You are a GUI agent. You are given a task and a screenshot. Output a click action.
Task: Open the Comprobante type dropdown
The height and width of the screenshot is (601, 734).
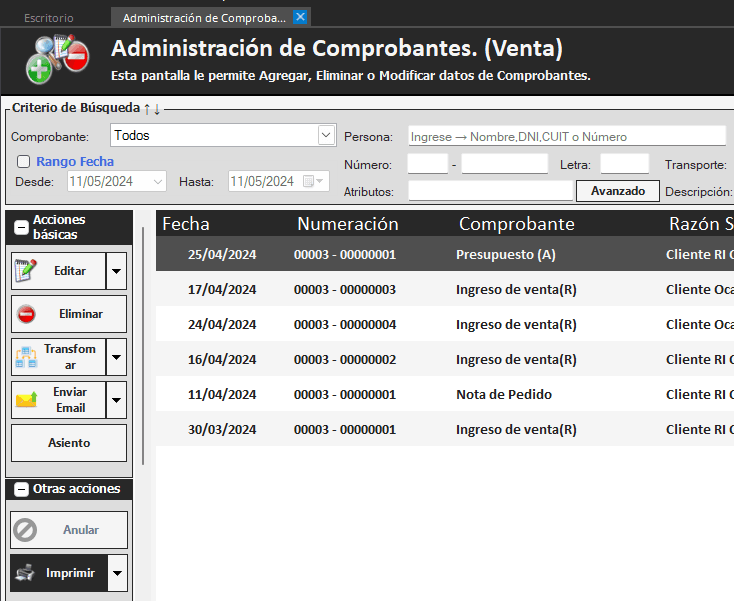click(x=326, y=135)
